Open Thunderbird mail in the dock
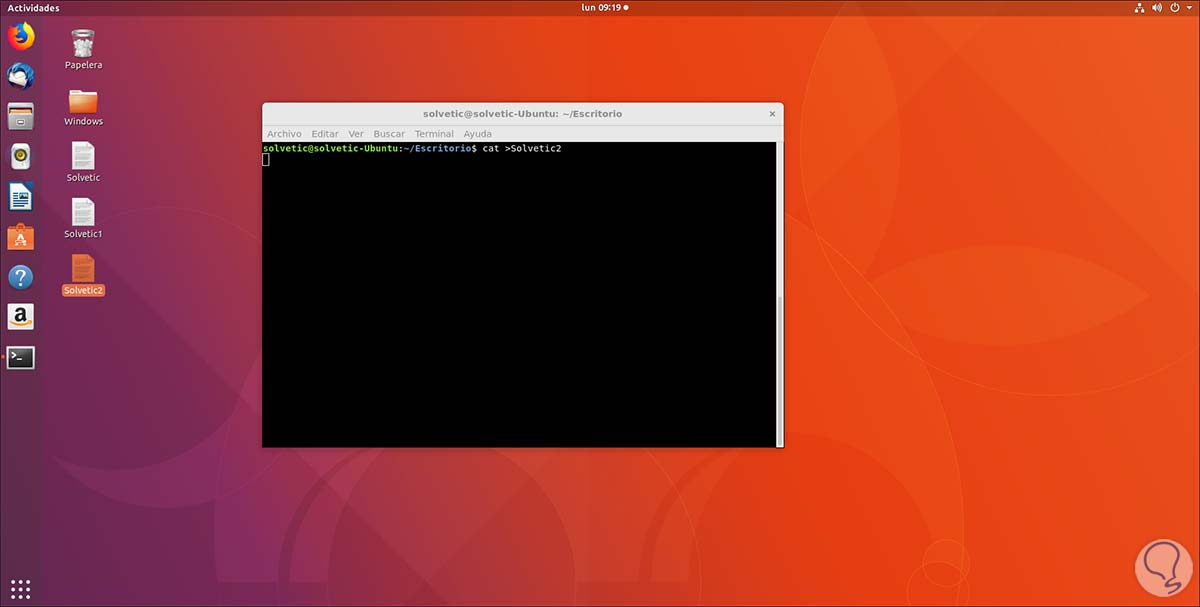Image resolution: width=1200 pixels, height=607 pixels. (x=20, y=76)
